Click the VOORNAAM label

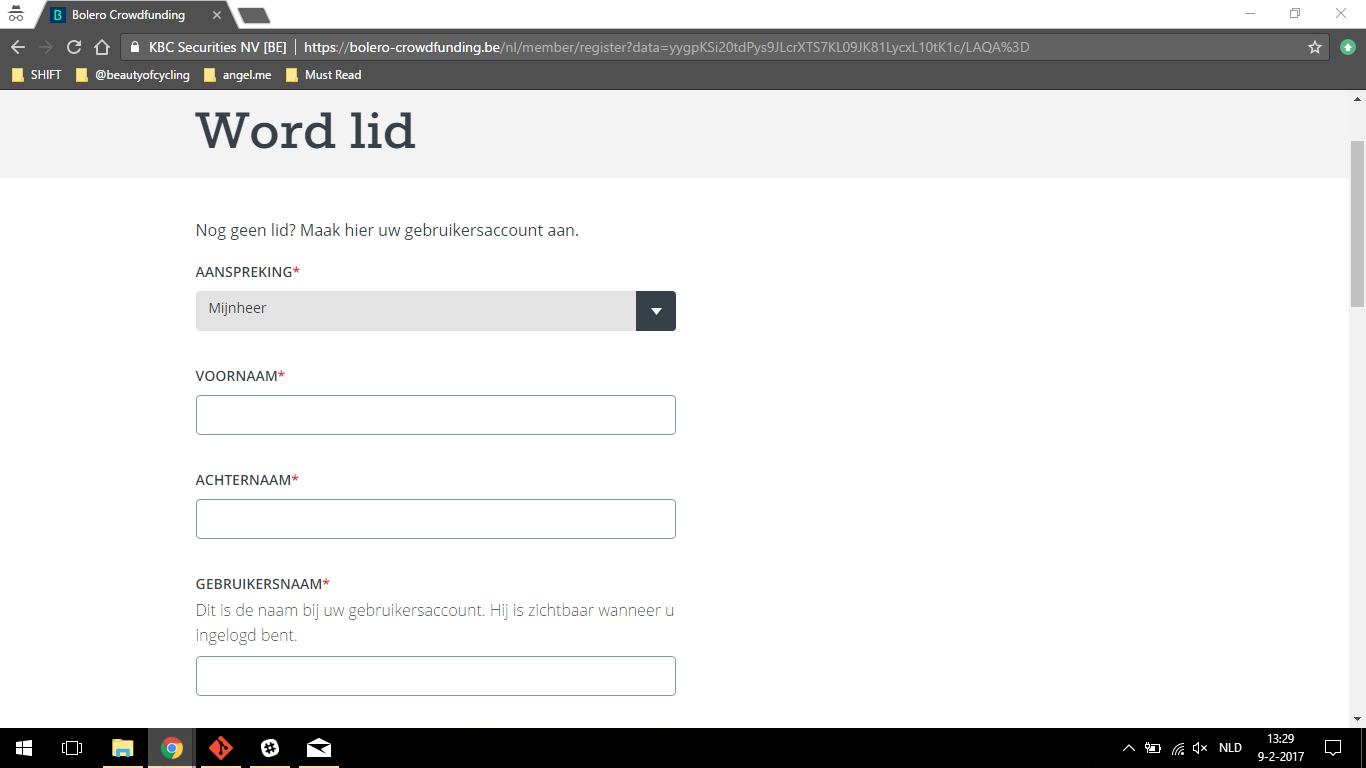(240, 376)
